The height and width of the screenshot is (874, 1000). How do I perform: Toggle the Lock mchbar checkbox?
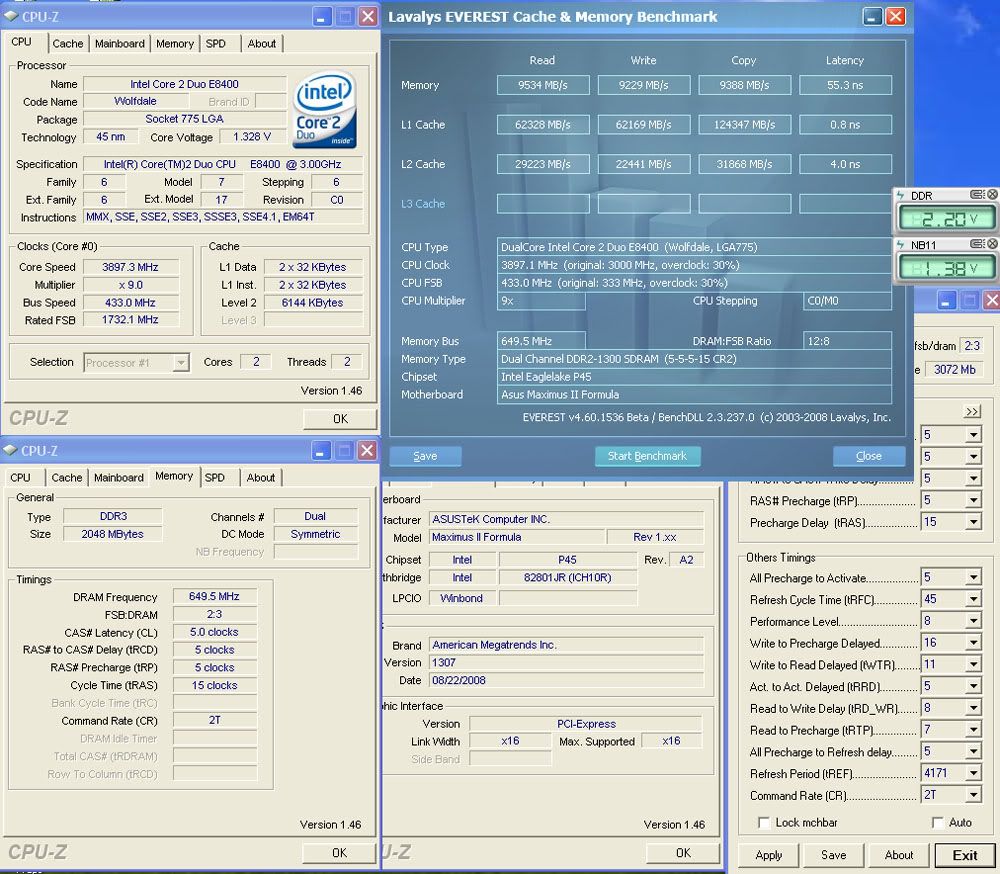coord(763,823)
